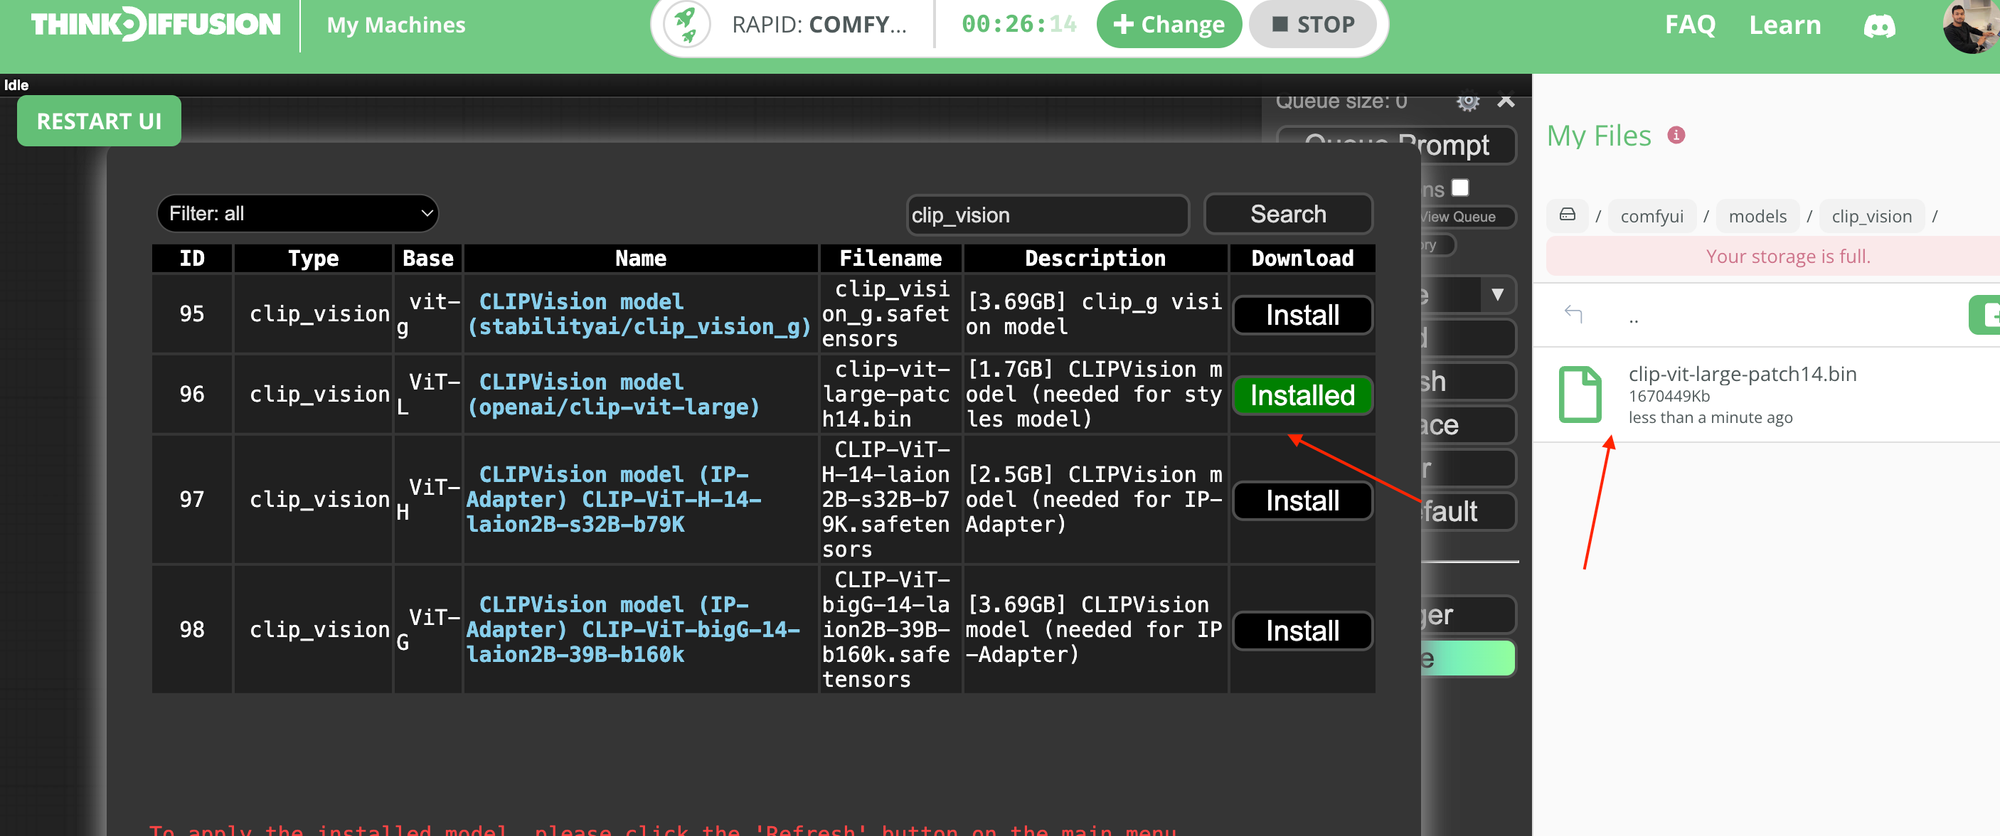2000x836 pixels.
Task: Close the ComfyUI menu panel with X
Action: (1506, 101)
